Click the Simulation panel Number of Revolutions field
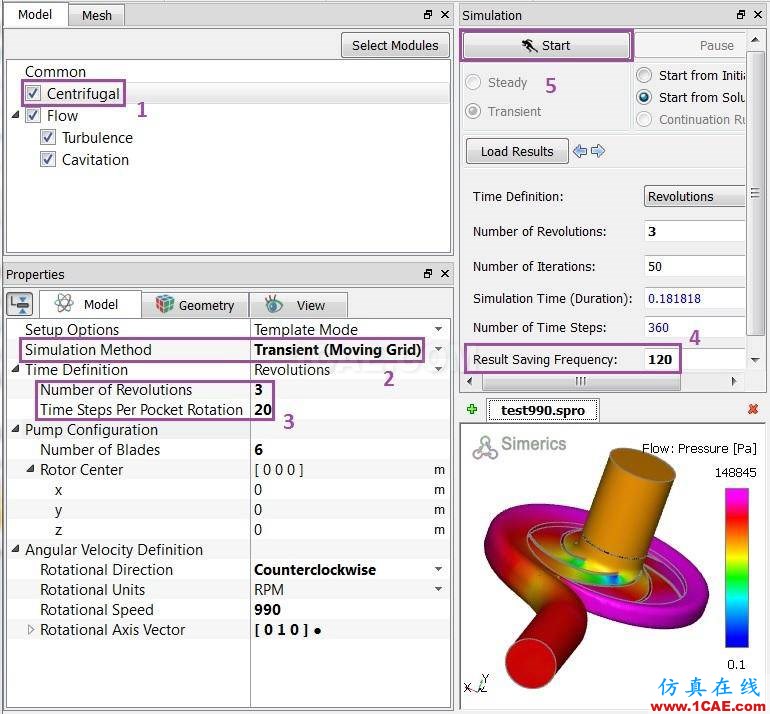This screenshot has height=714, width=770. click(694, 231)
